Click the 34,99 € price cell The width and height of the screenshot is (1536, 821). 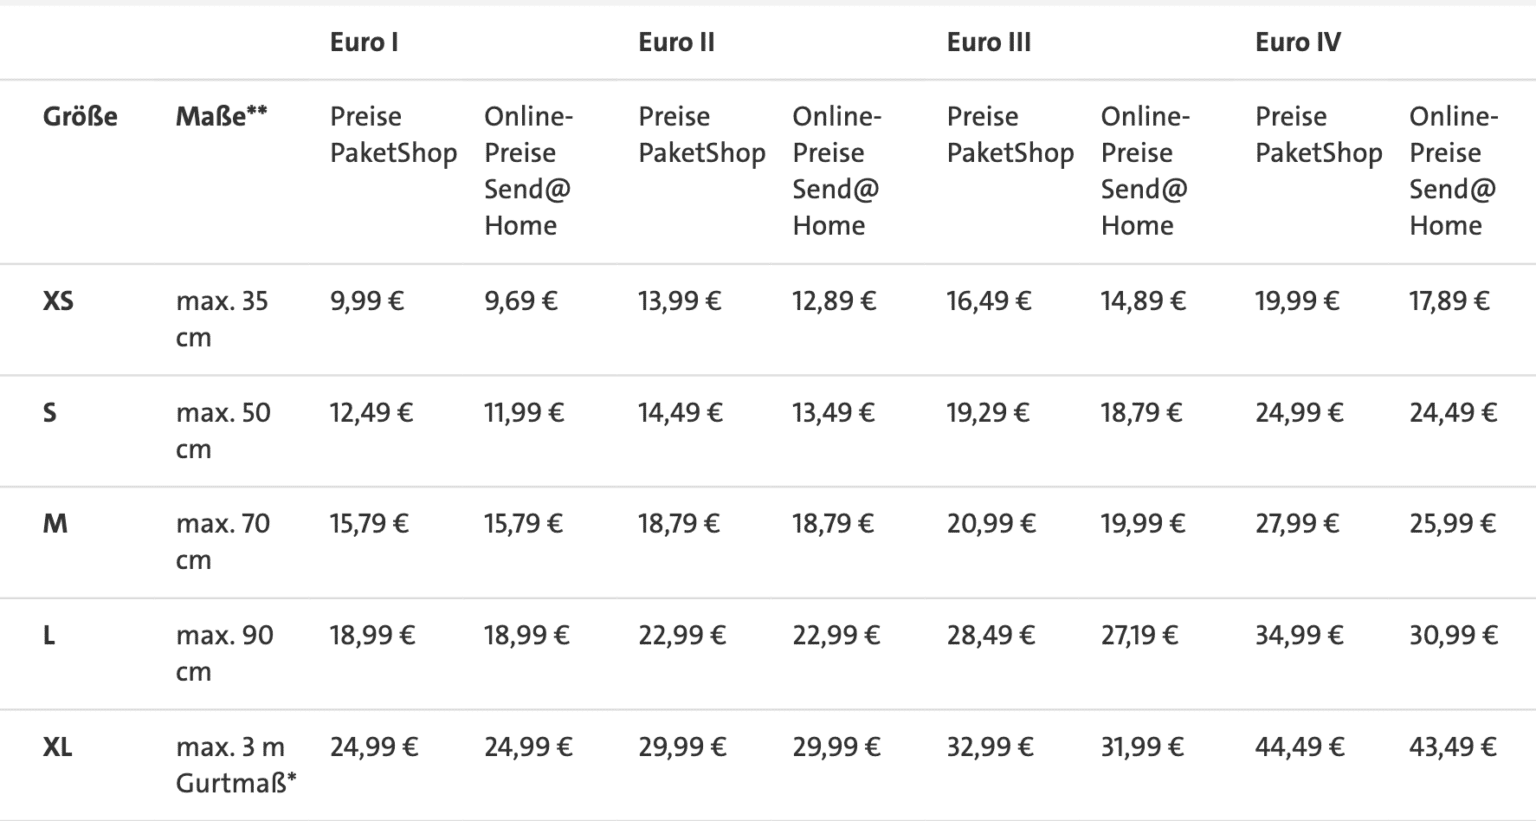(x=1299, y=635)
